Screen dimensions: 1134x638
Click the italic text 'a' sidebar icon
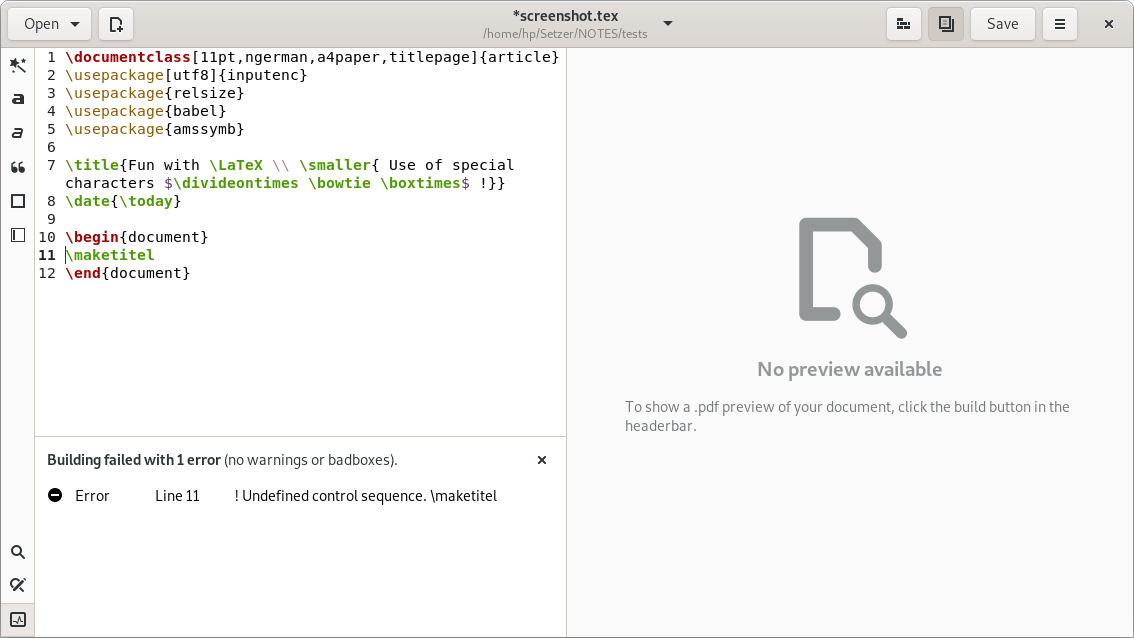click(18, 133)
